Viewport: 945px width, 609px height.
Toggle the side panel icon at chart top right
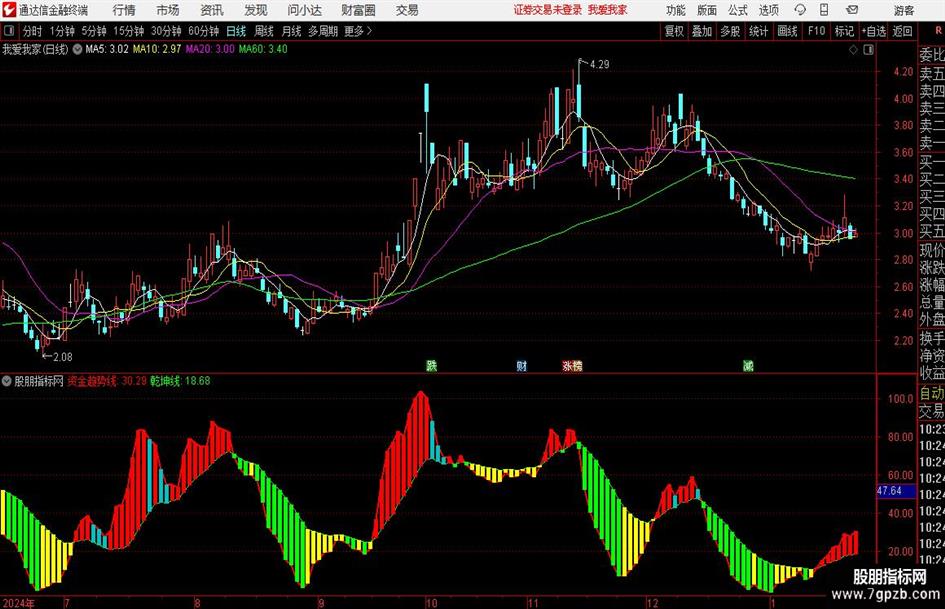868,50
